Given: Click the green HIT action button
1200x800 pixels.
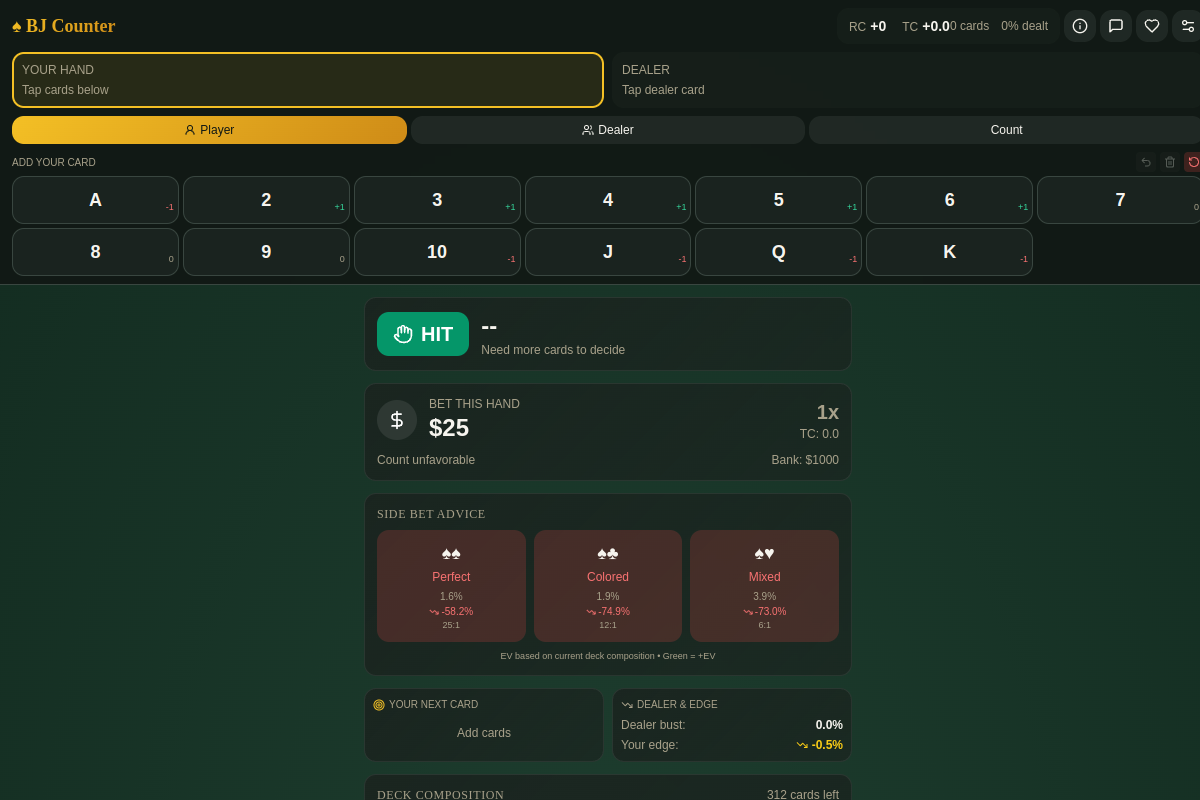Looking at the screenshot, I should (x=423, y=334).
